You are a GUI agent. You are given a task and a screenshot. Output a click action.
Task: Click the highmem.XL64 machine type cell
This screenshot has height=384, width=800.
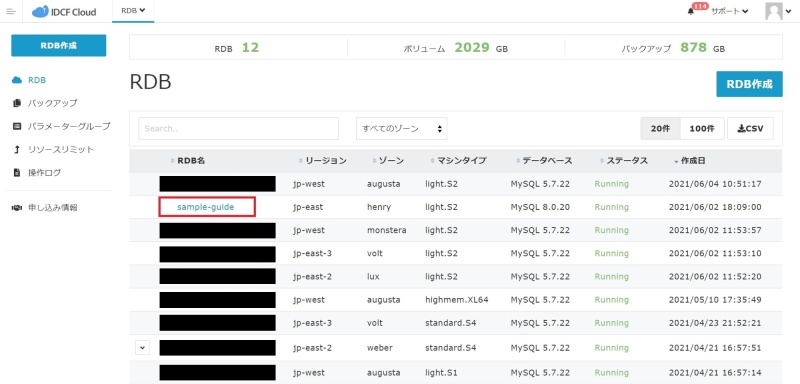[x=457, y=299]
